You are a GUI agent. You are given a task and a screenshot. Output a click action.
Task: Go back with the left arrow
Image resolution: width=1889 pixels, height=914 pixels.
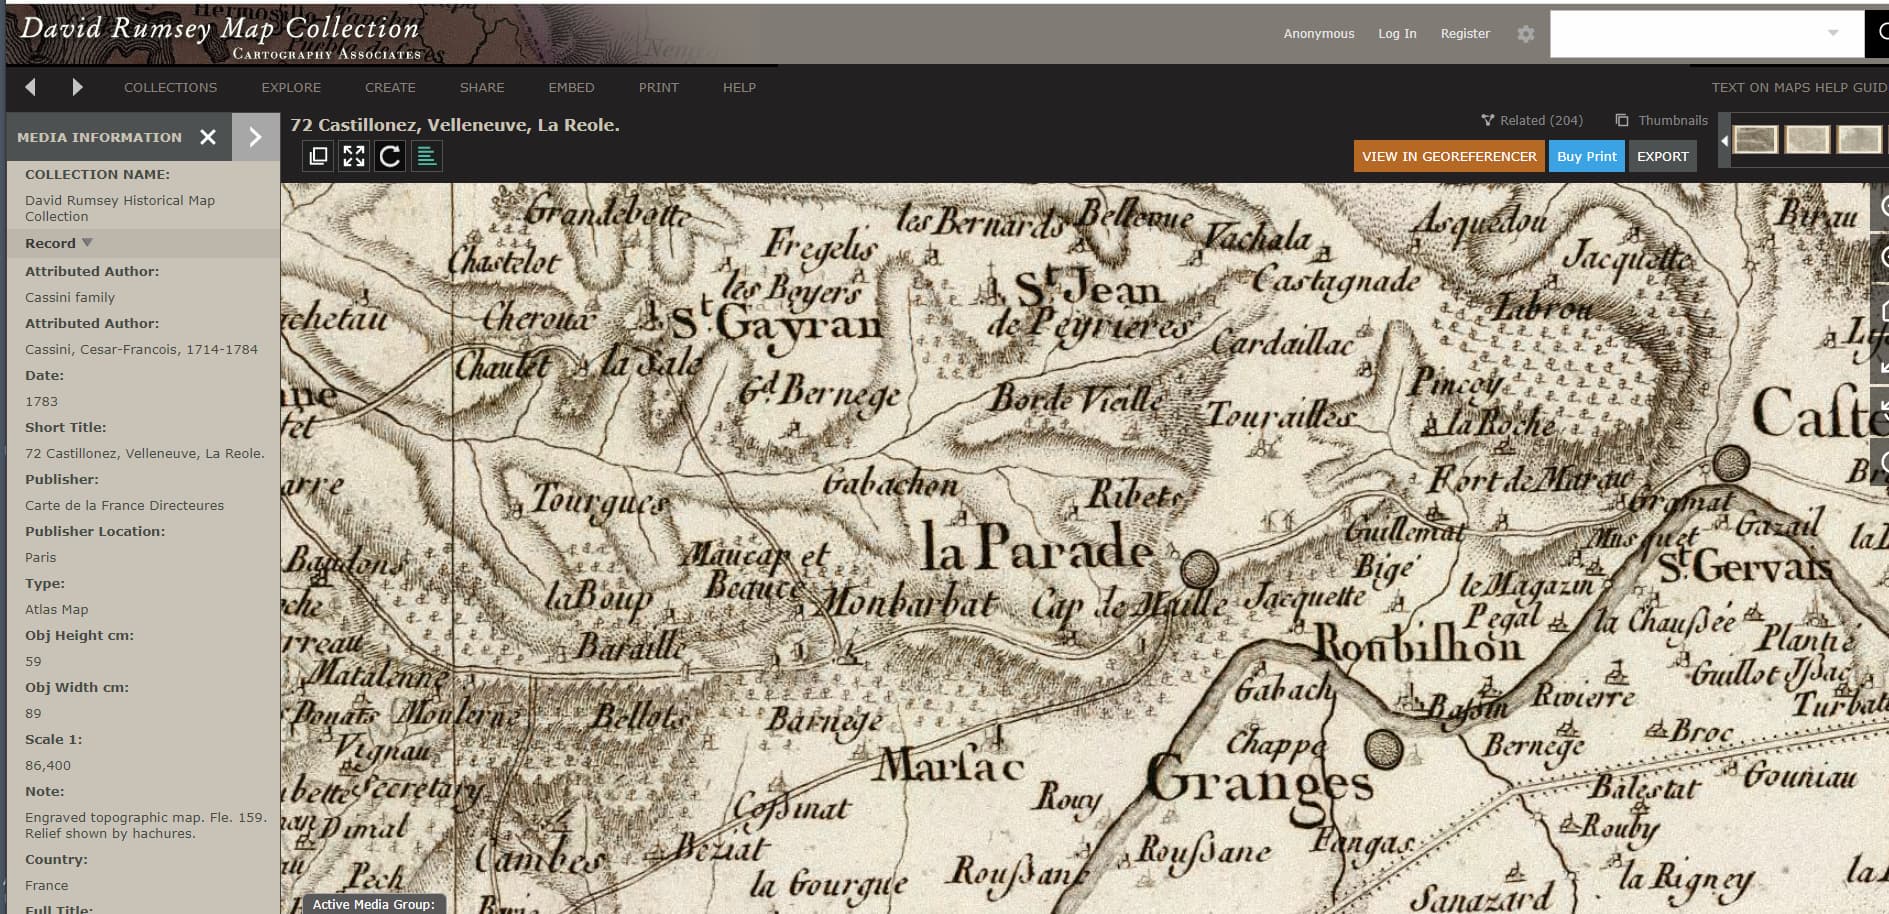pos(30,87)
